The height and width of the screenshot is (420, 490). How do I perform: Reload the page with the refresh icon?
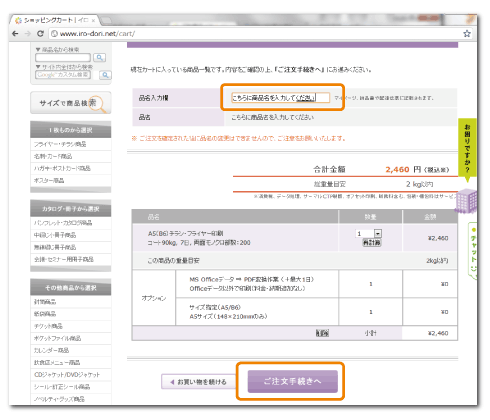[x=40, y=34]
